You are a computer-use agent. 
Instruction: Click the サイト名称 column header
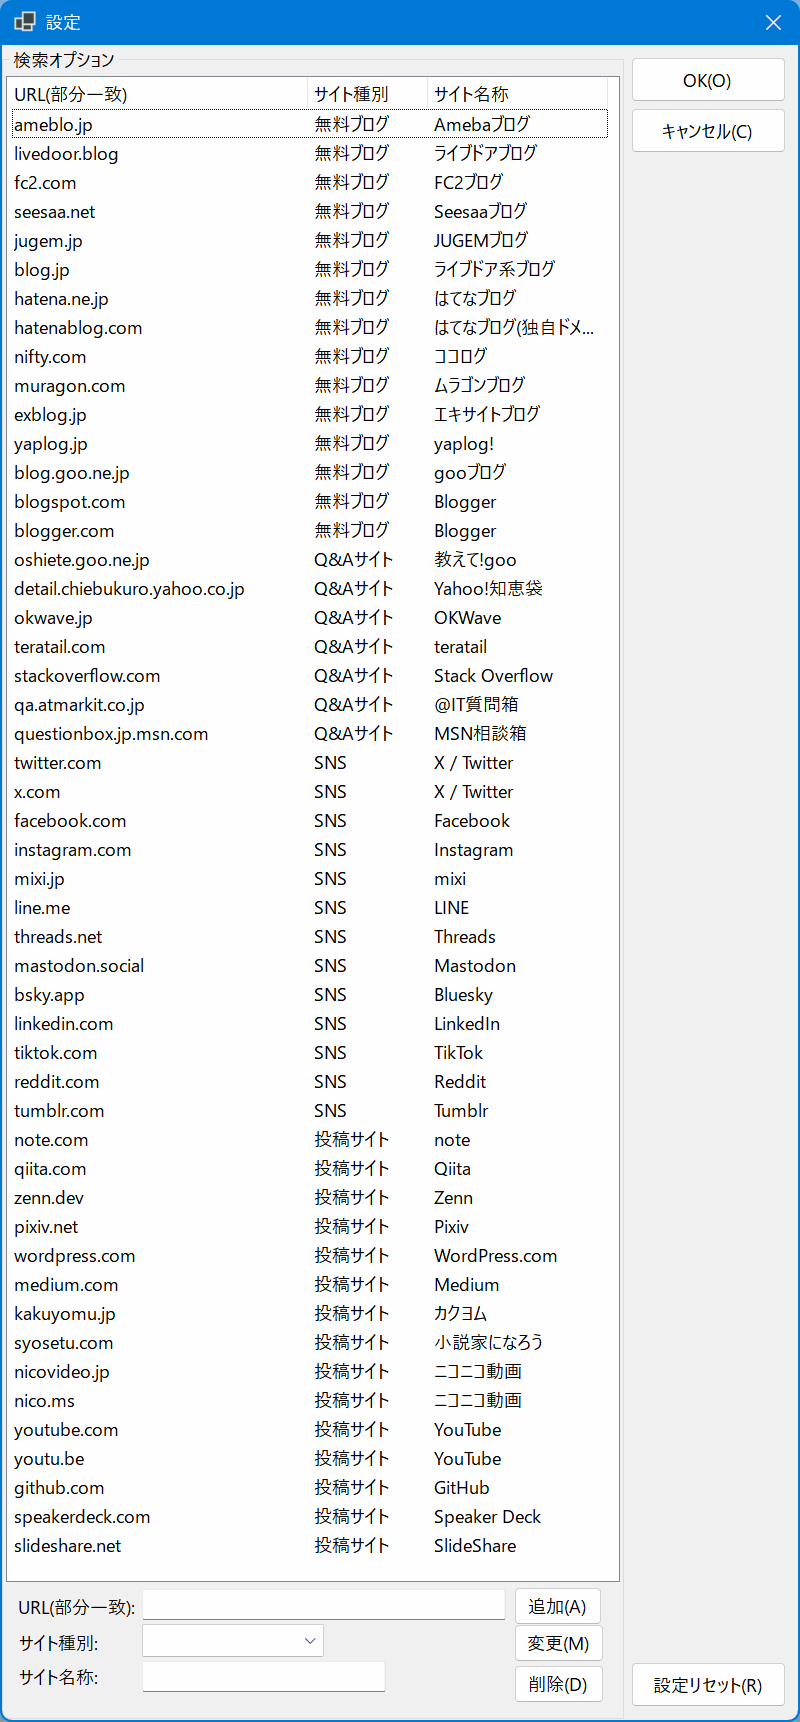518,94
